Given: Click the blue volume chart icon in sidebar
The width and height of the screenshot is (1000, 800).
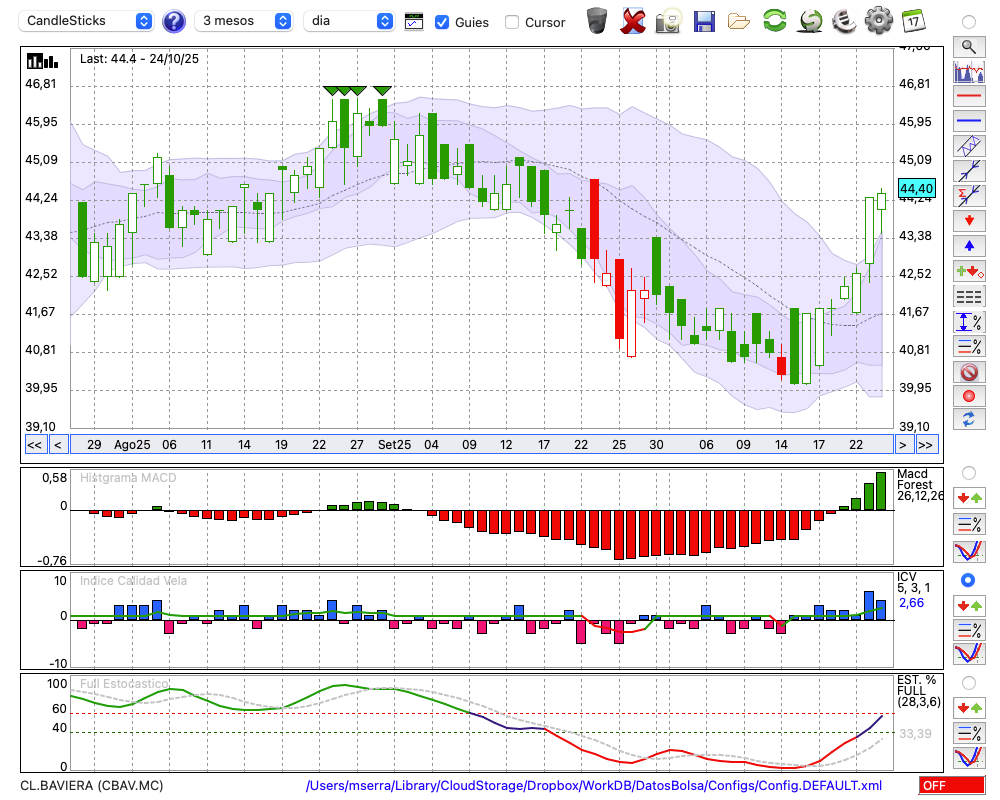Looking at the screenshot, I should 969,71.
